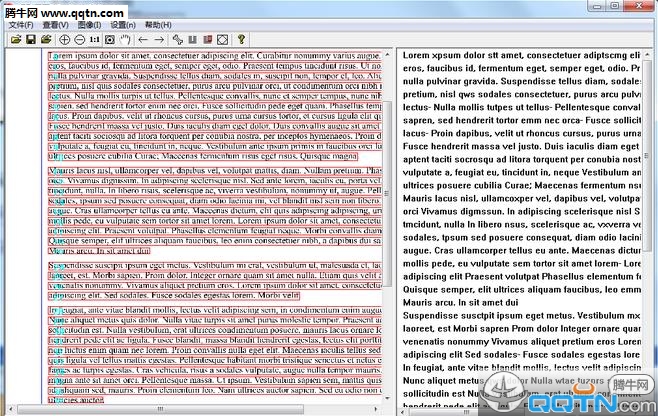The image size is (658, 416).
Task: Click recognized line starting 'Quisque semper, elit'
Action: (x=521, y=290)
